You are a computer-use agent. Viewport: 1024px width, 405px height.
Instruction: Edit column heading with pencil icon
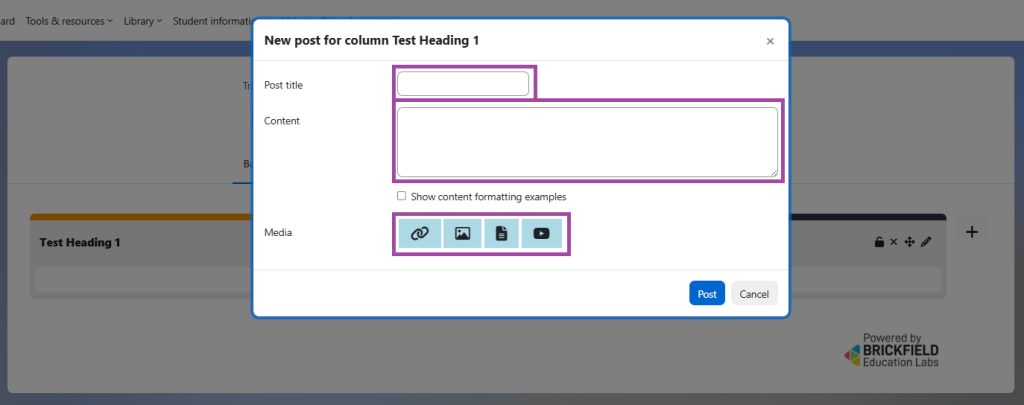coord(926,242)
